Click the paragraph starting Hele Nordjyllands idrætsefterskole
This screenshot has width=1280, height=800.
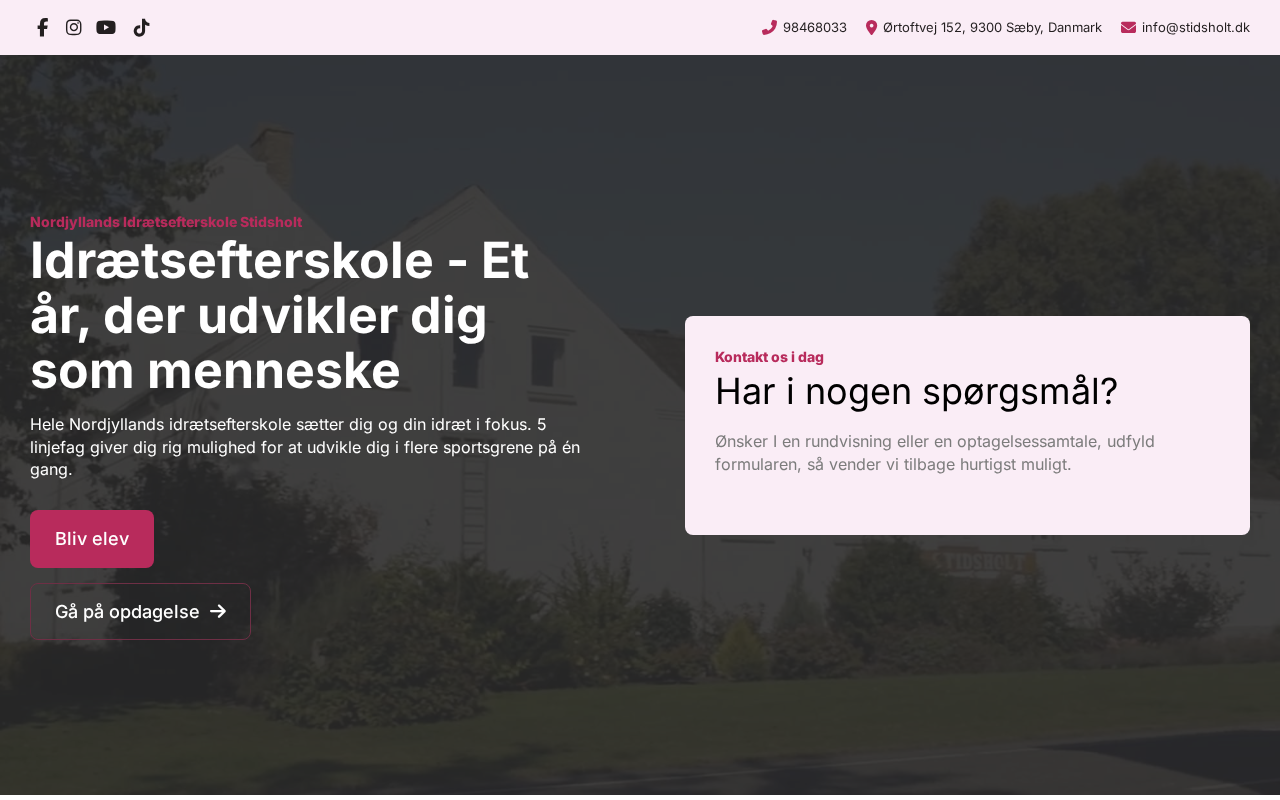(305, 447)
